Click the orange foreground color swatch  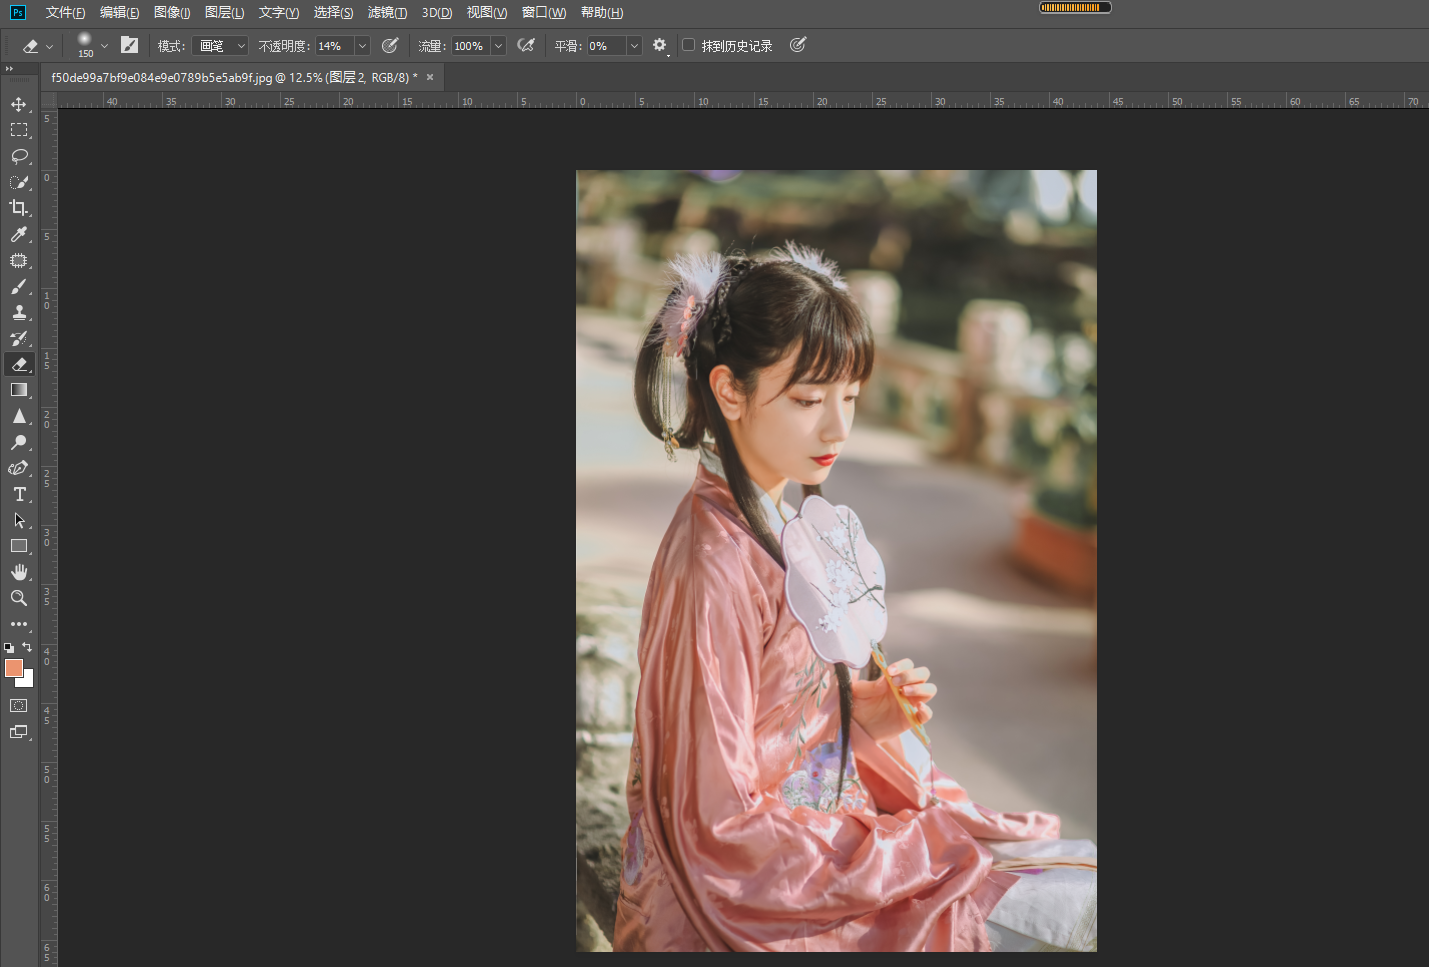pos(13,668)
